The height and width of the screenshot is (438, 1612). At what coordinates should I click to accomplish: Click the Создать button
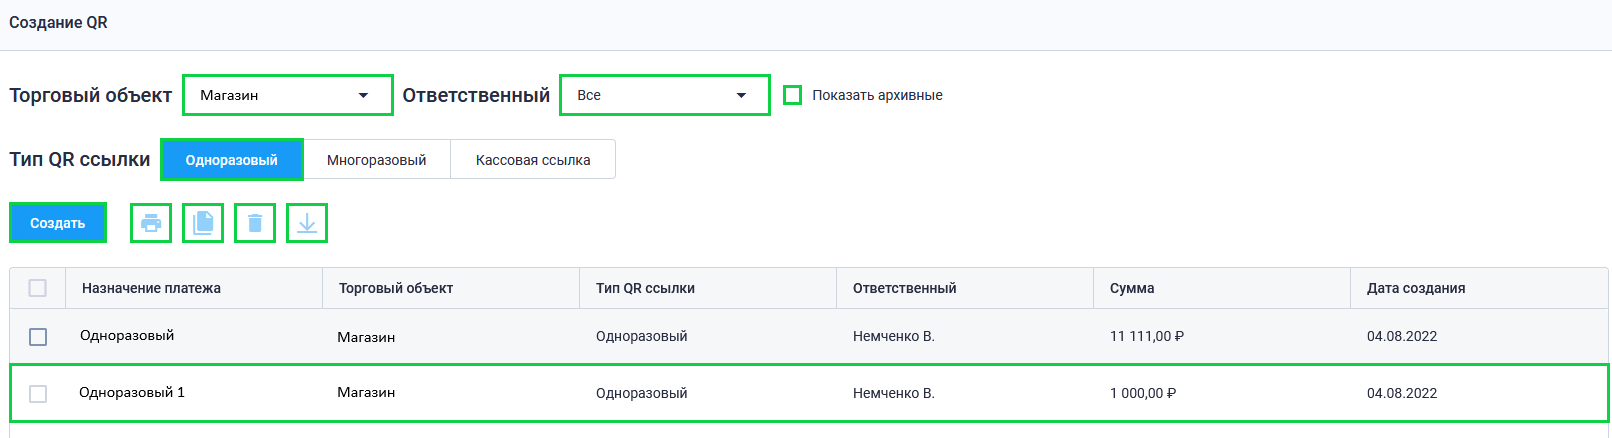[x=58, y=223]
